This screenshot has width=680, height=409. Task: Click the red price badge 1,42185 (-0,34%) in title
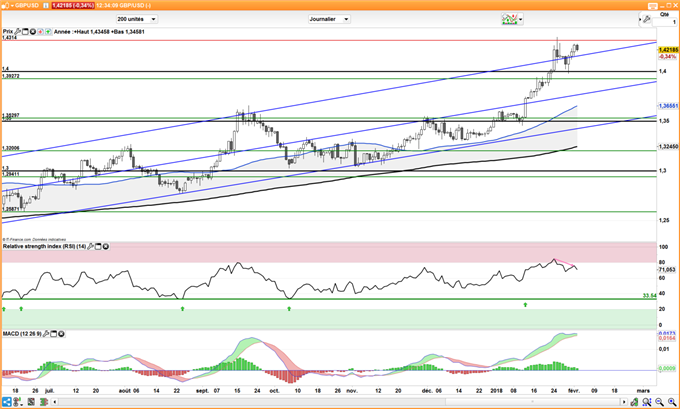coord(73,5)
